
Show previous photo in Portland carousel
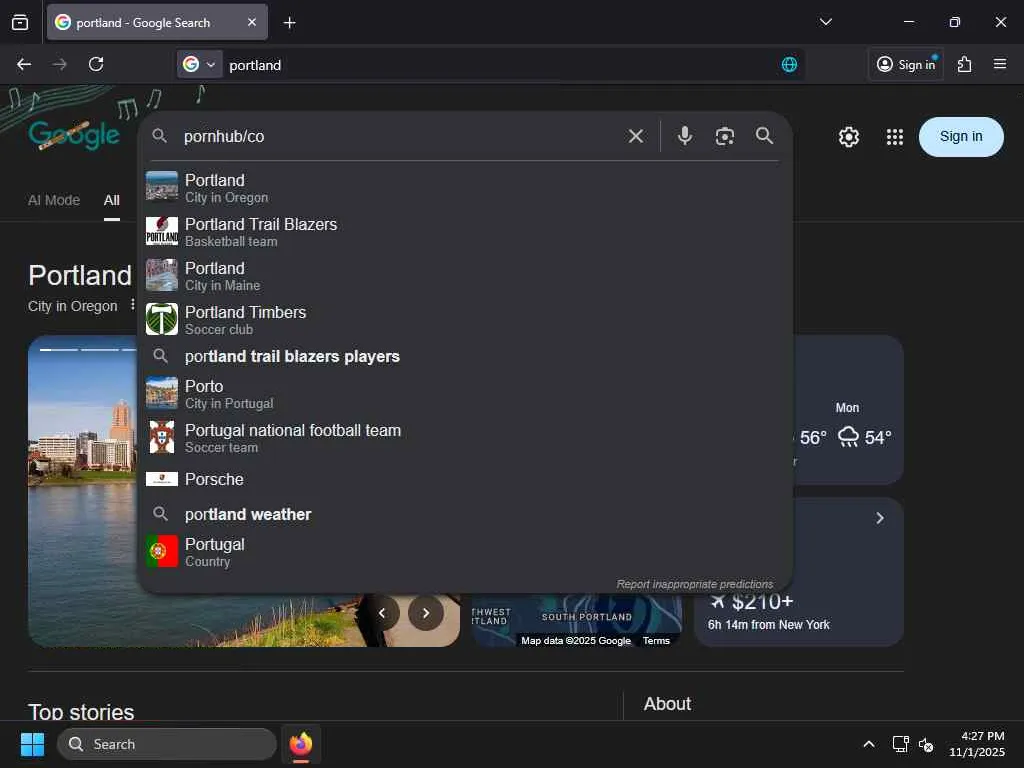pyautogui.click(x=382, y=613)
